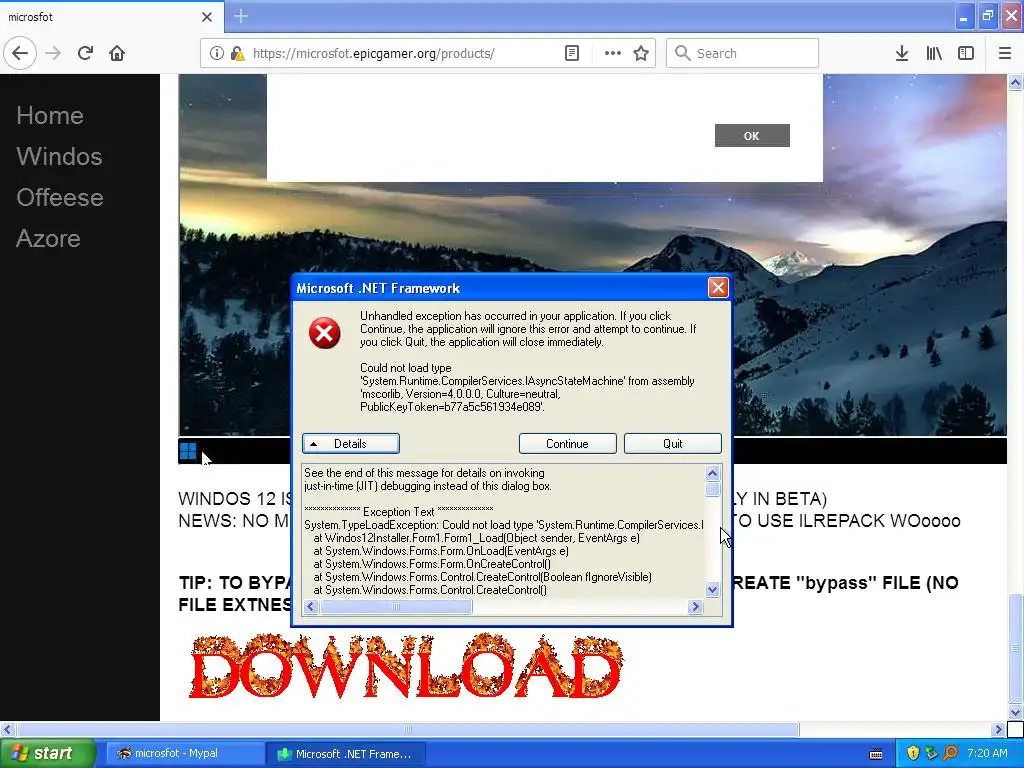The height and width of the screenshot is (768, 1024).
Task: Click the insecure padlock warning icon
Action: [x=237, y=54]
